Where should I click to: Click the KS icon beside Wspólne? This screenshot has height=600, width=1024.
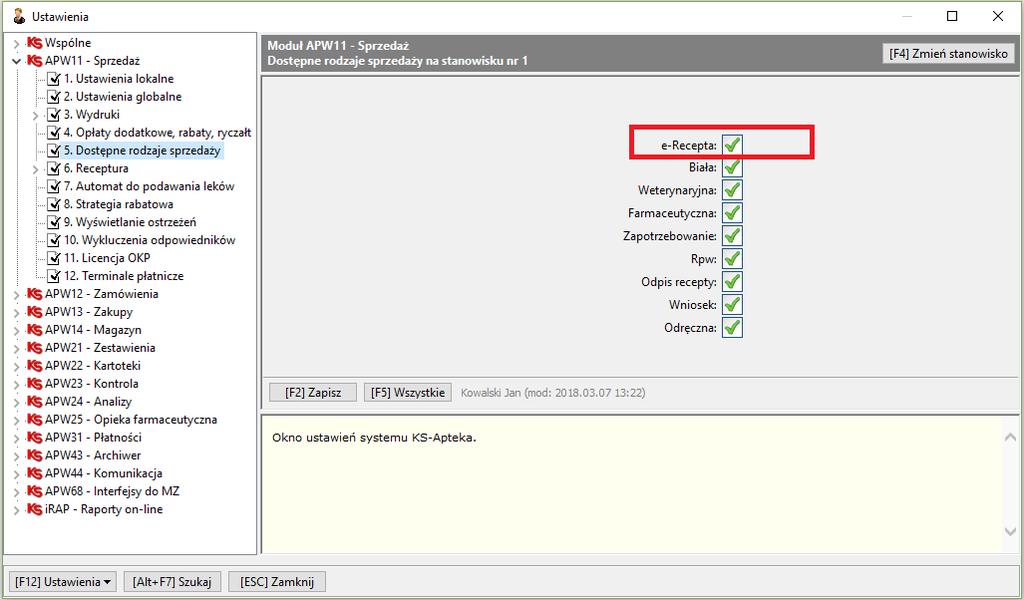click(x=35, y=43)
